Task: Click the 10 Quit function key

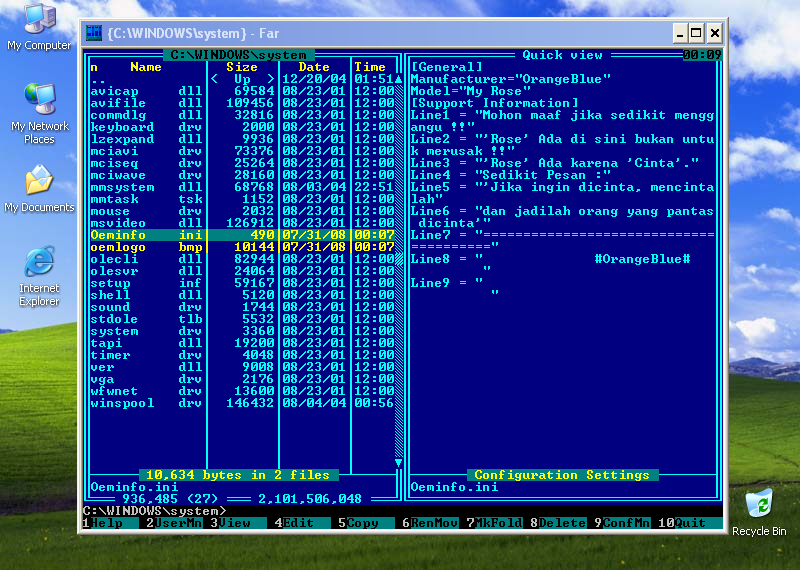Action: tap(690, 523)
